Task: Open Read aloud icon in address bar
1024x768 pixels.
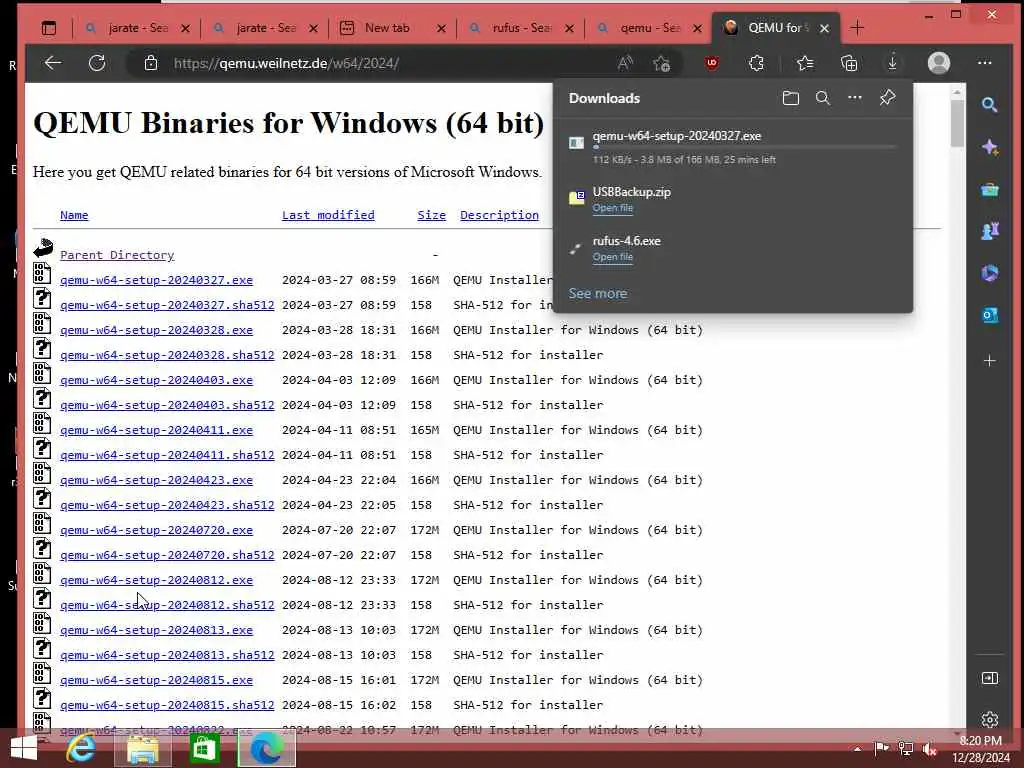Action: (x=625, y=63)
